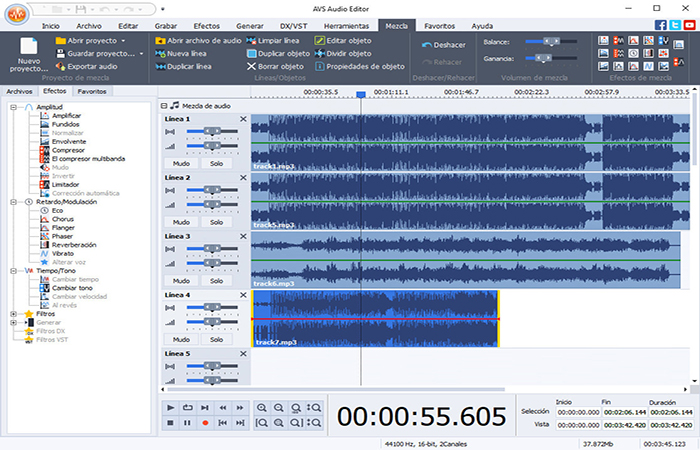Click the blue playhead marker on ruler
Viewport: 700px width, 450px height.
click(x=361, y=95)
